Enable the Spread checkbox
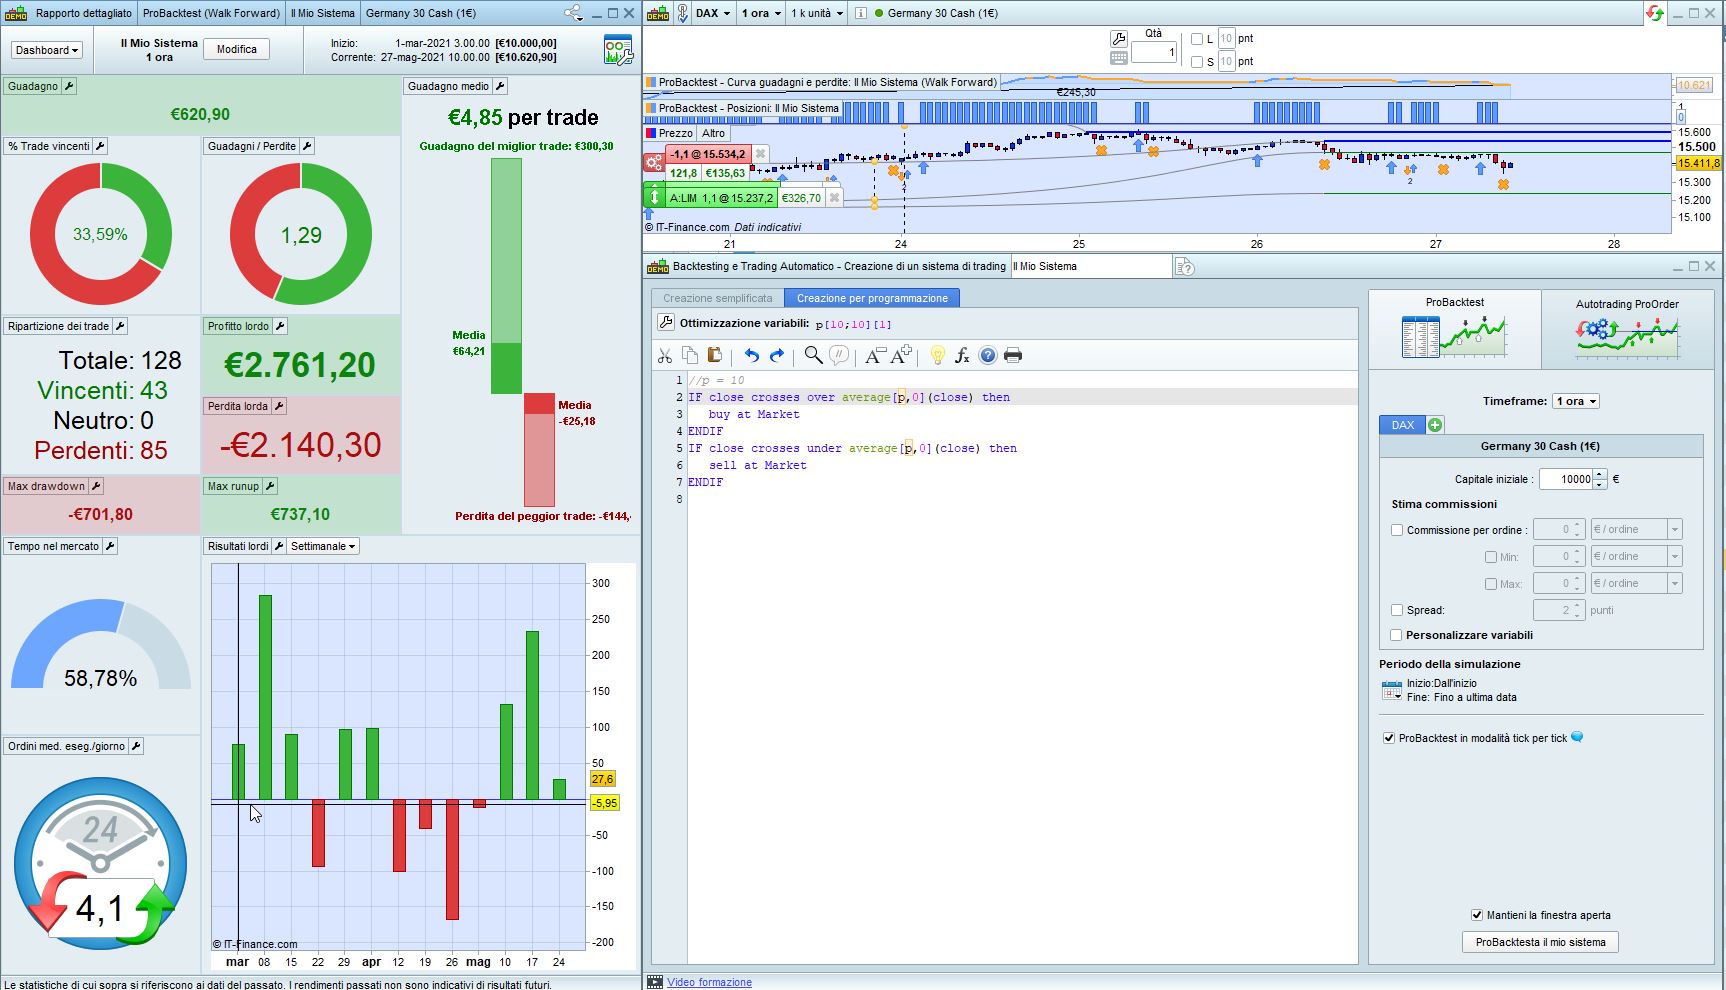 (x=1397, y=610)
